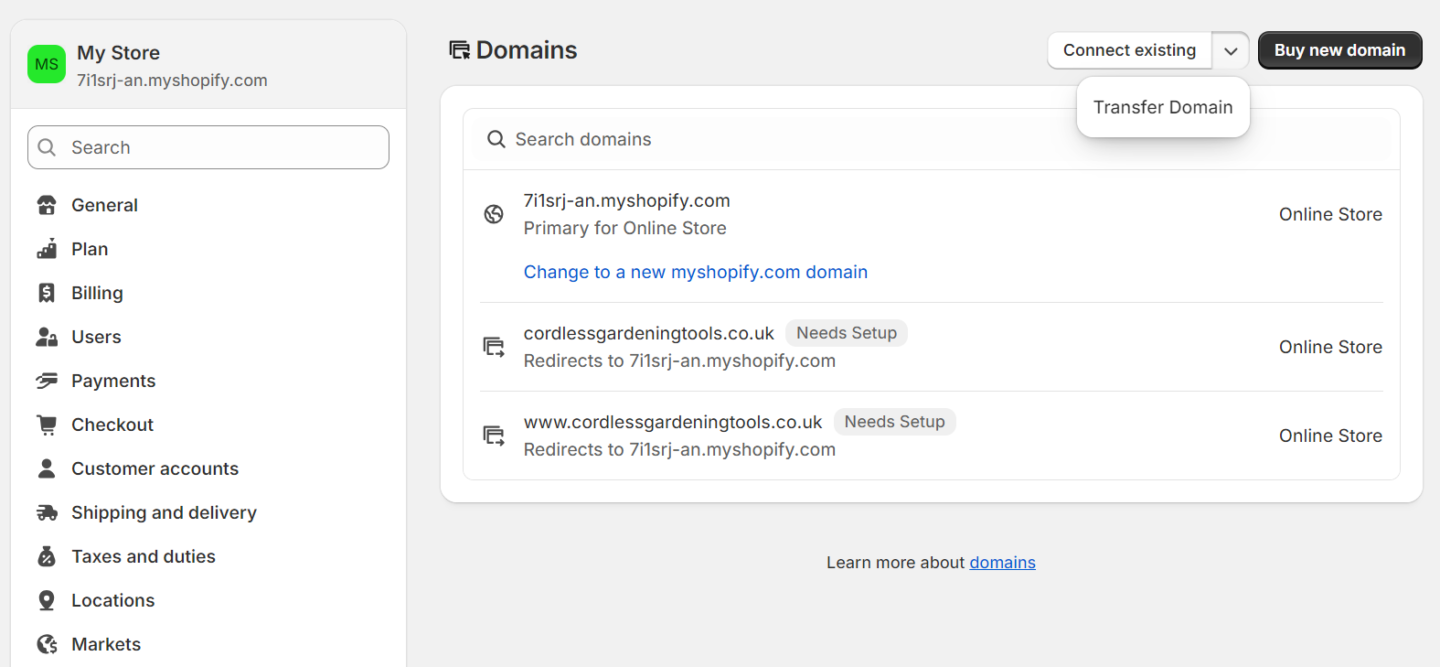Click the globe icon beside 7i1srj-an.myshopify.com
This screenshot has height=667, width=1440.
494,214
